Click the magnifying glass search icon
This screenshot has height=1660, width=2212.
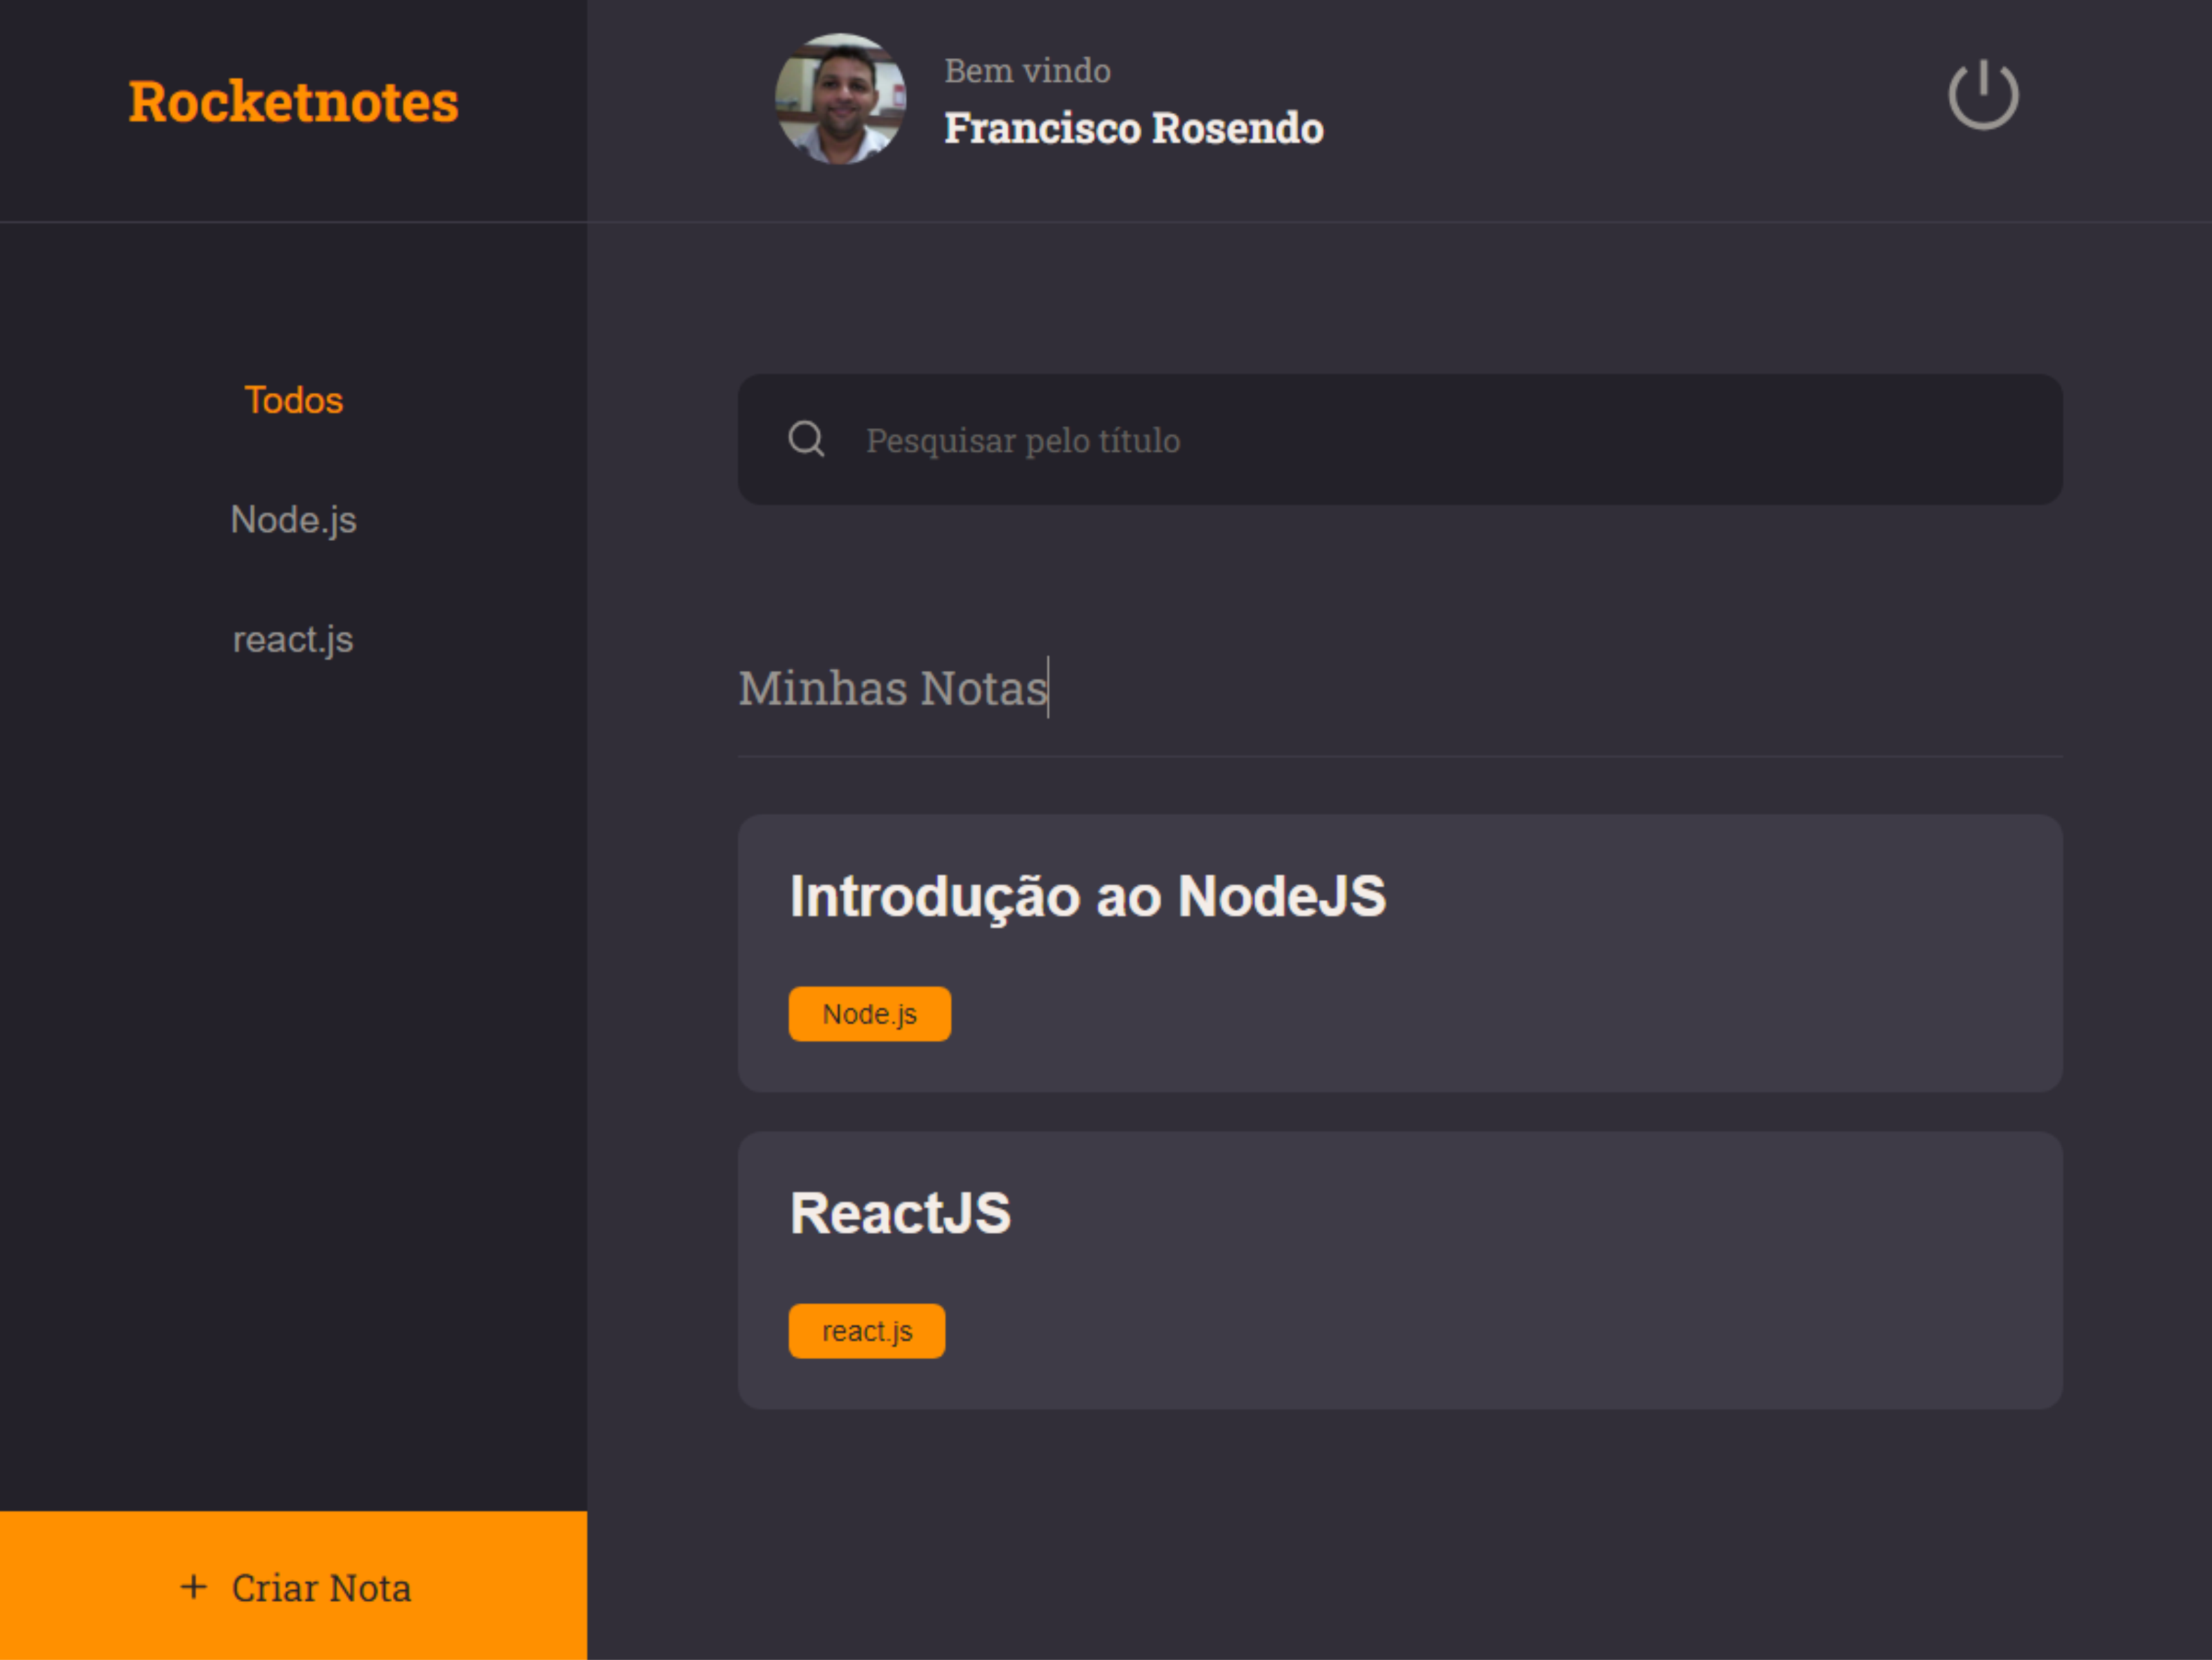click(x=806, y=439)
